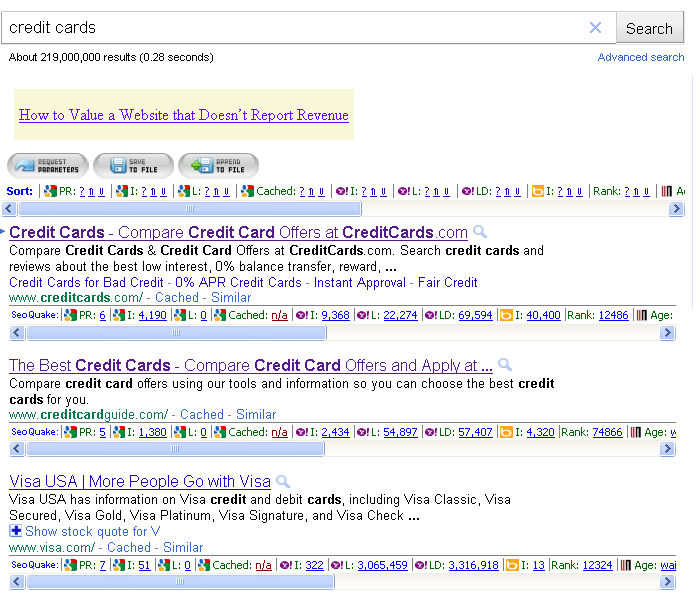Click Rank value 12324
The width and height of the screenshot is (696, 597).
[597, 565]
